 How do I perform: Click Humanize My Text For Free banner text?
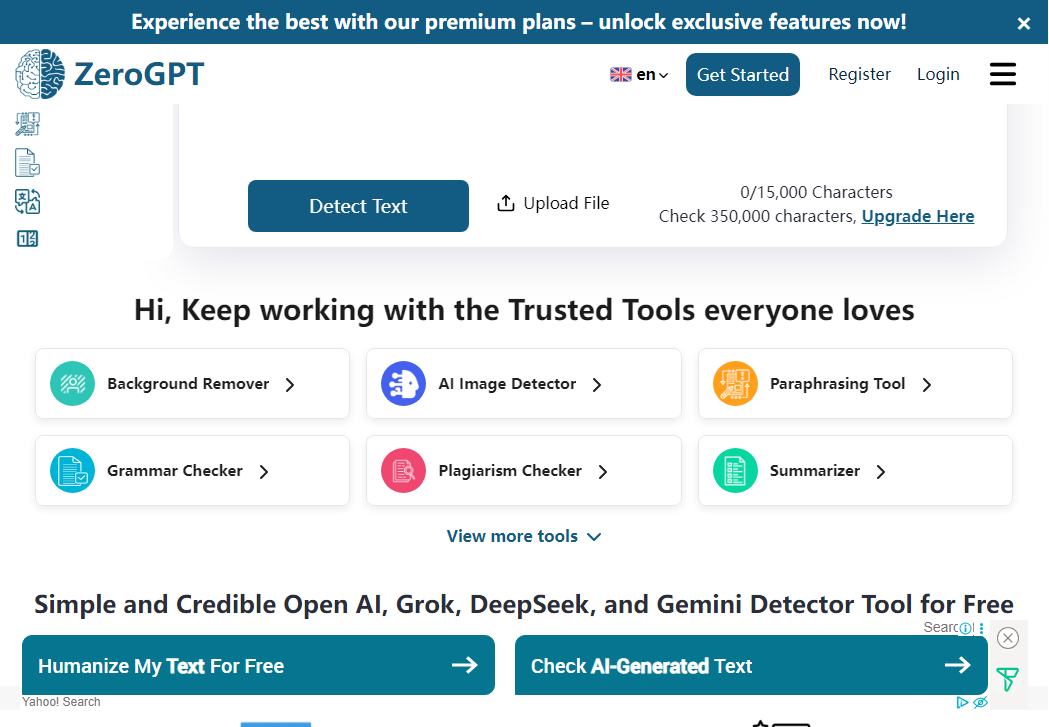coord(161,665)
